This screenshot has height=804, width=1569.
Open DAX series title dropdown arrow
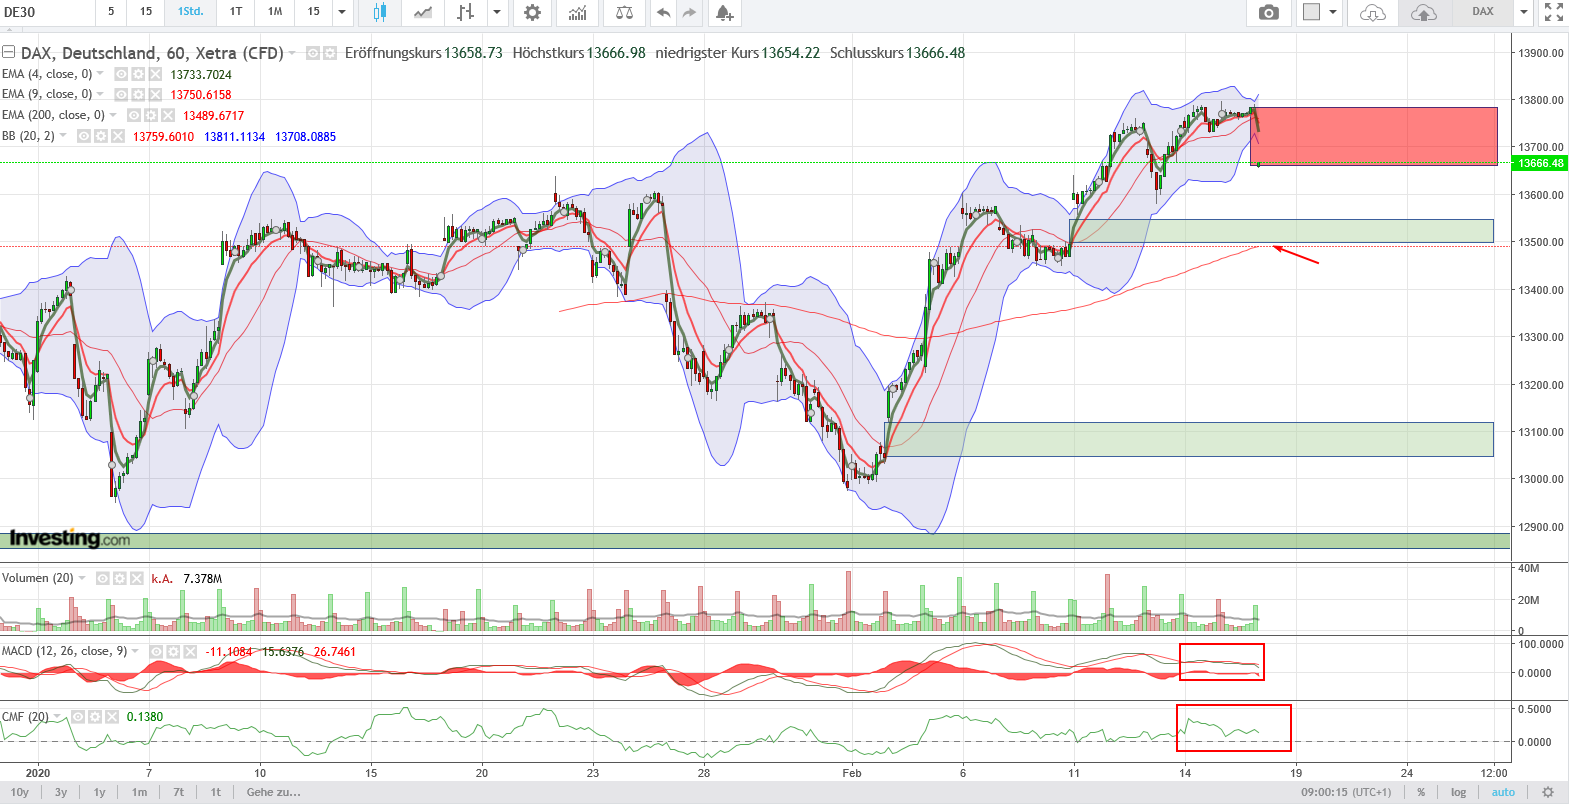292,53
